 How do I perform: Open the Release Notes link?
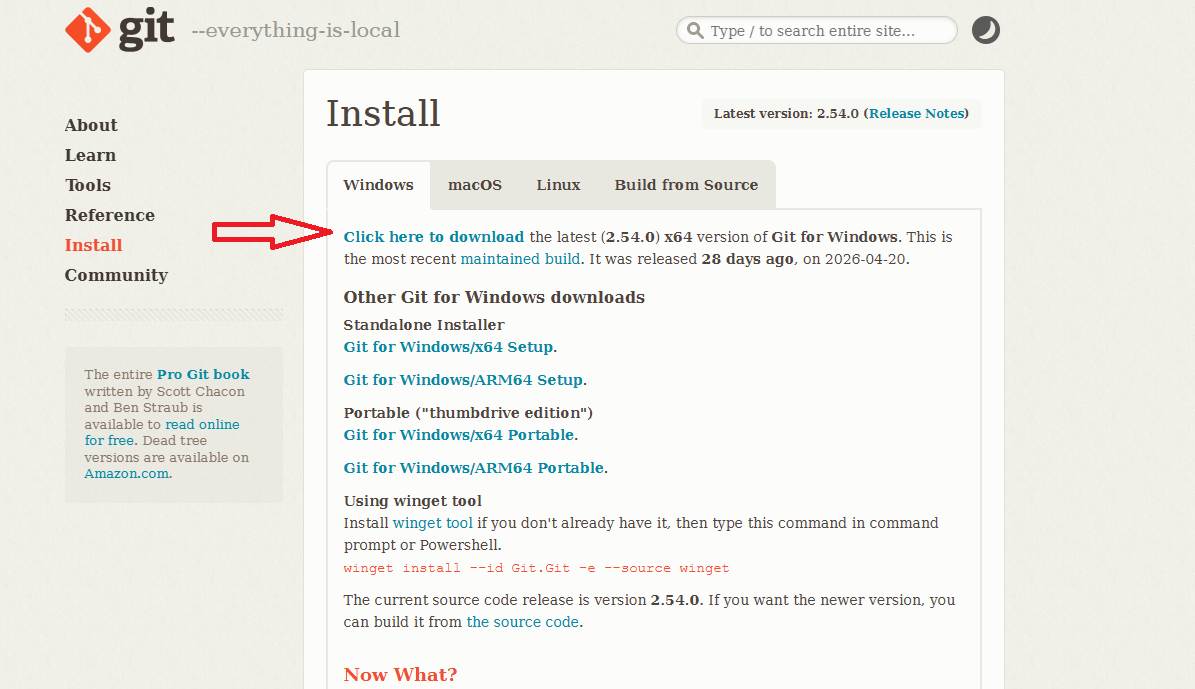click(917, 114)
